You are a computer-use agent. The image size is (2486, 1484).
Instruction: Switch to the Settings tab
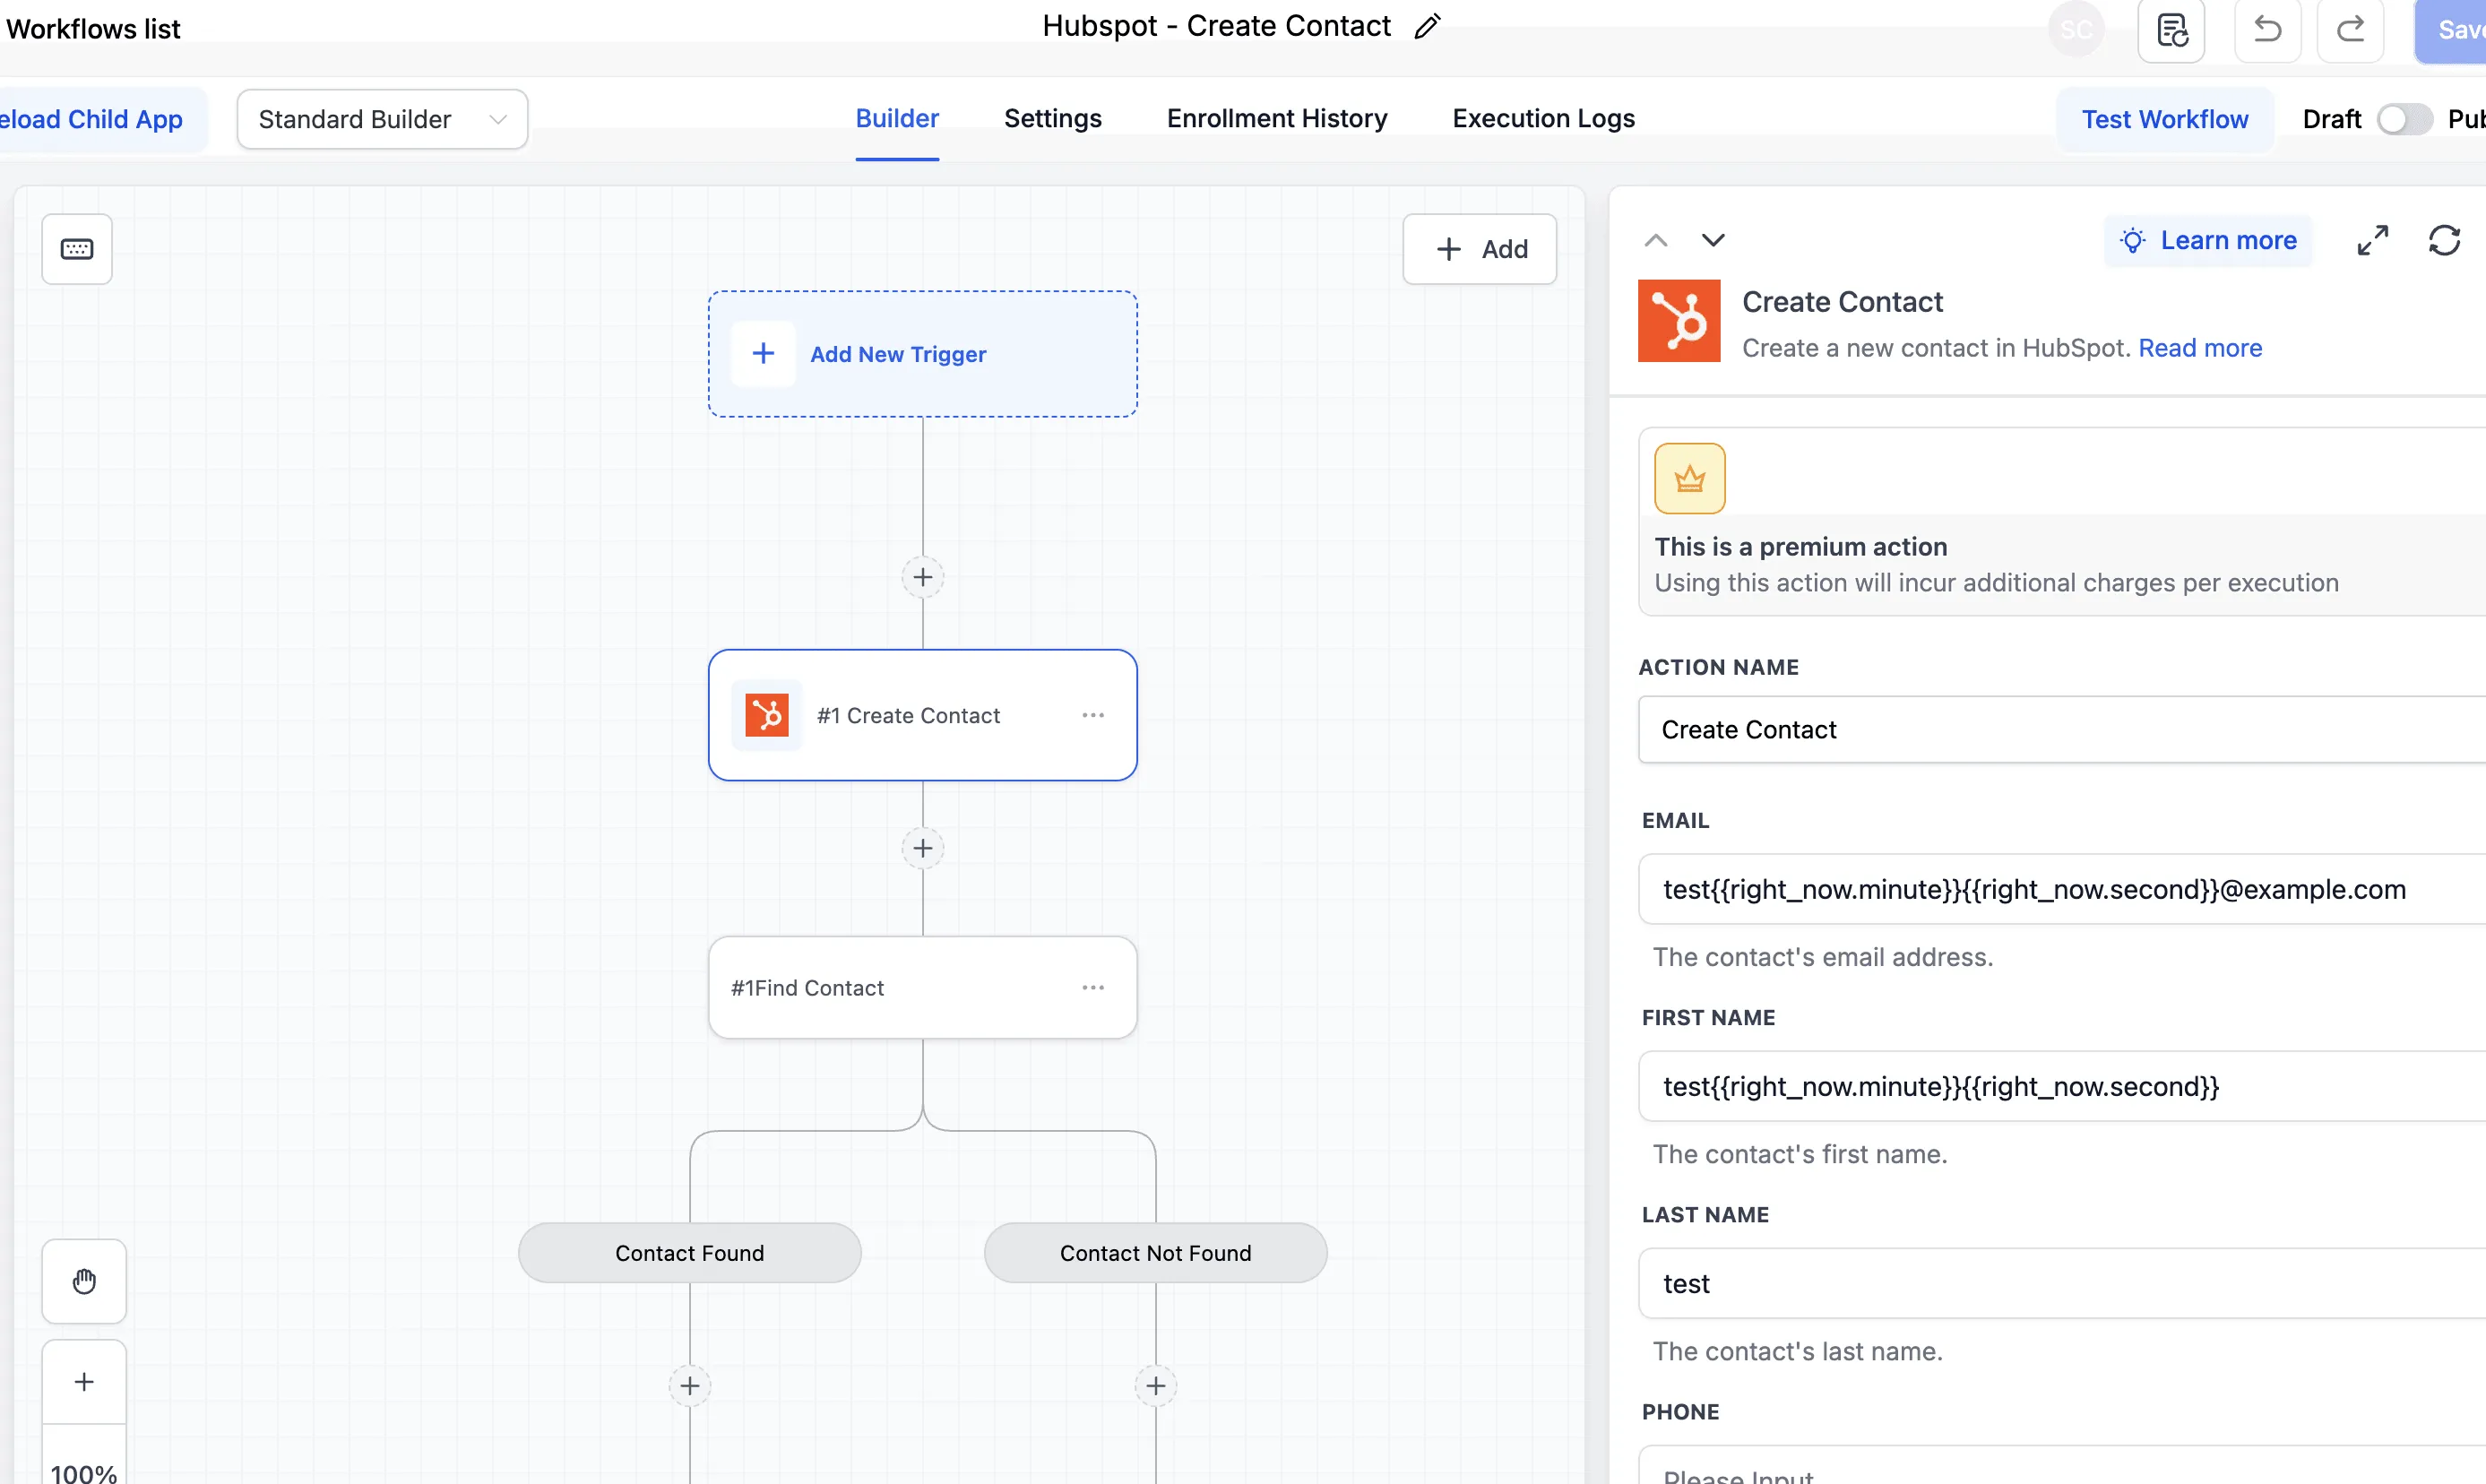1052,118
